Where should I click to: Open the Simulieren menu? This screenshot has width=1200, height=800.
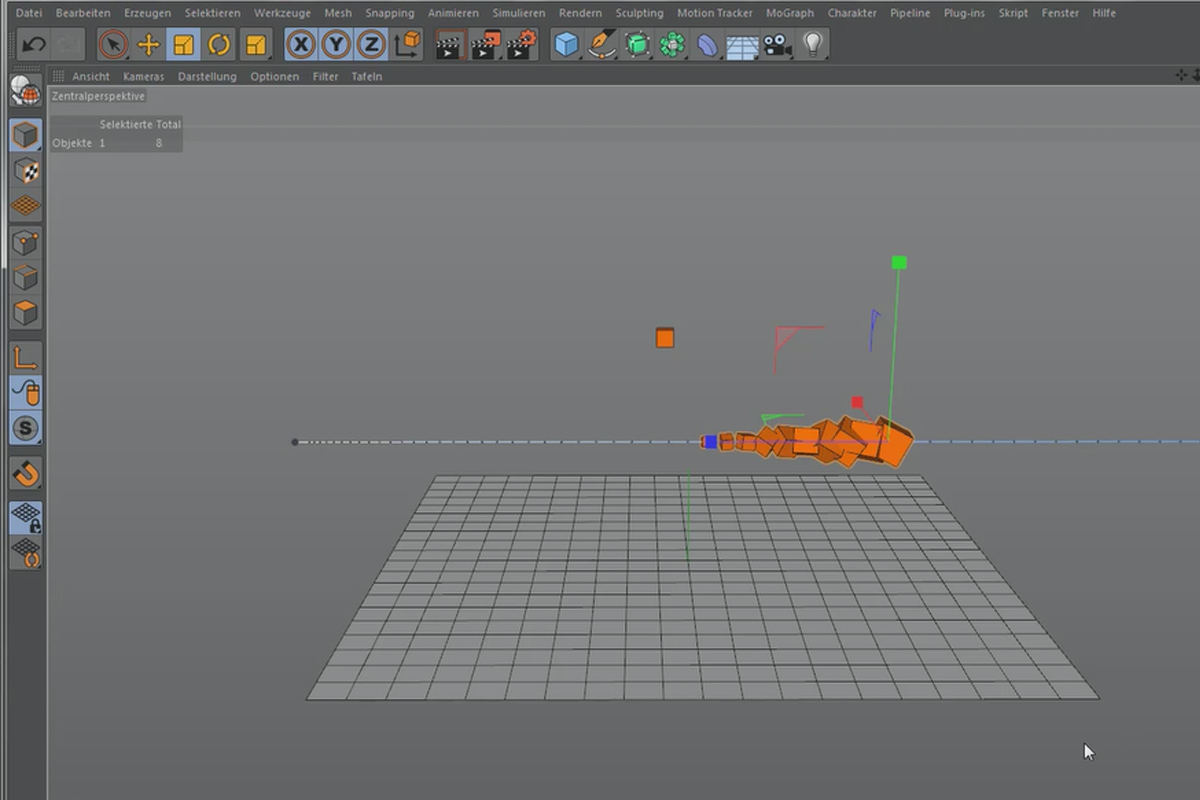[518, 13]
